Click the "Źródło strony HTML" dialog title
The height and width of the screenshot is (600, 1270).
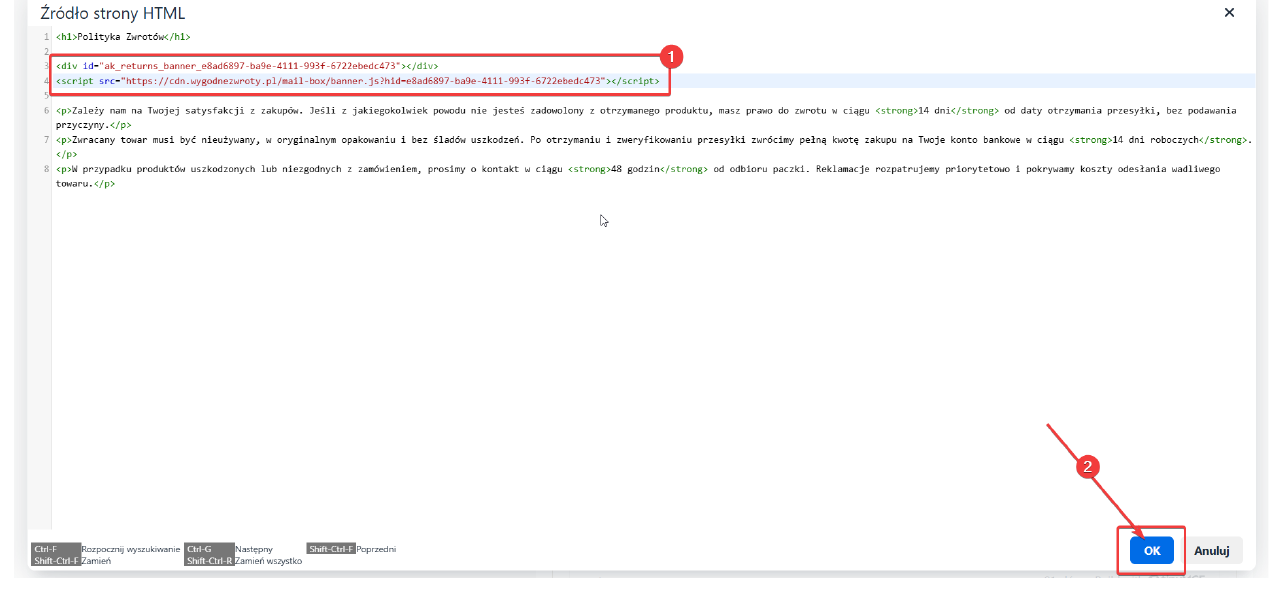pyautogui.click(x=112, y=14)
